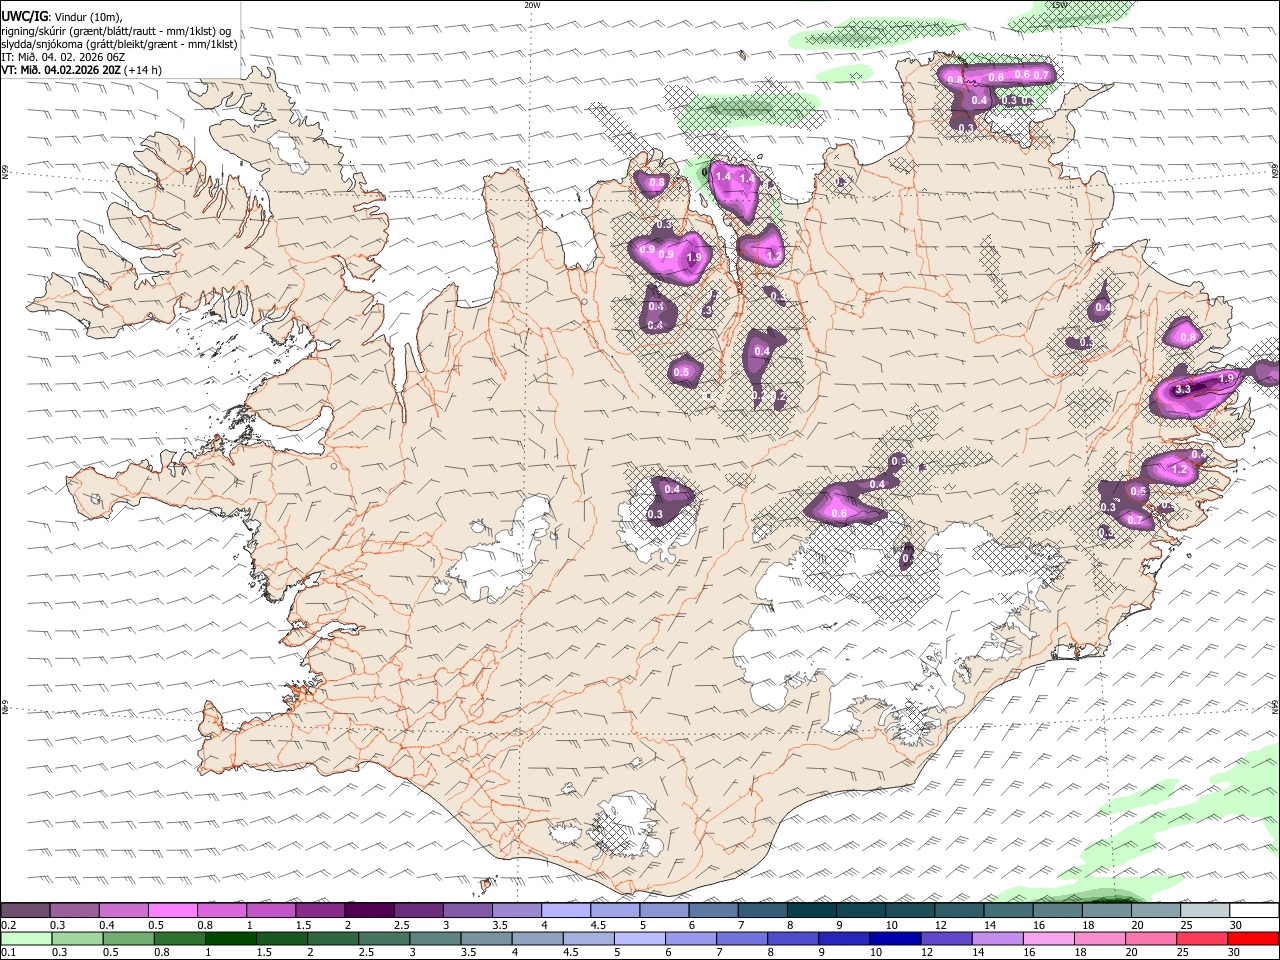Image resolution: width=1280 pixels, height=960 pixels.
Task: Click the 0.7 value in the far northeast band
Action: pyautogui.click(x=1041, y=75)
